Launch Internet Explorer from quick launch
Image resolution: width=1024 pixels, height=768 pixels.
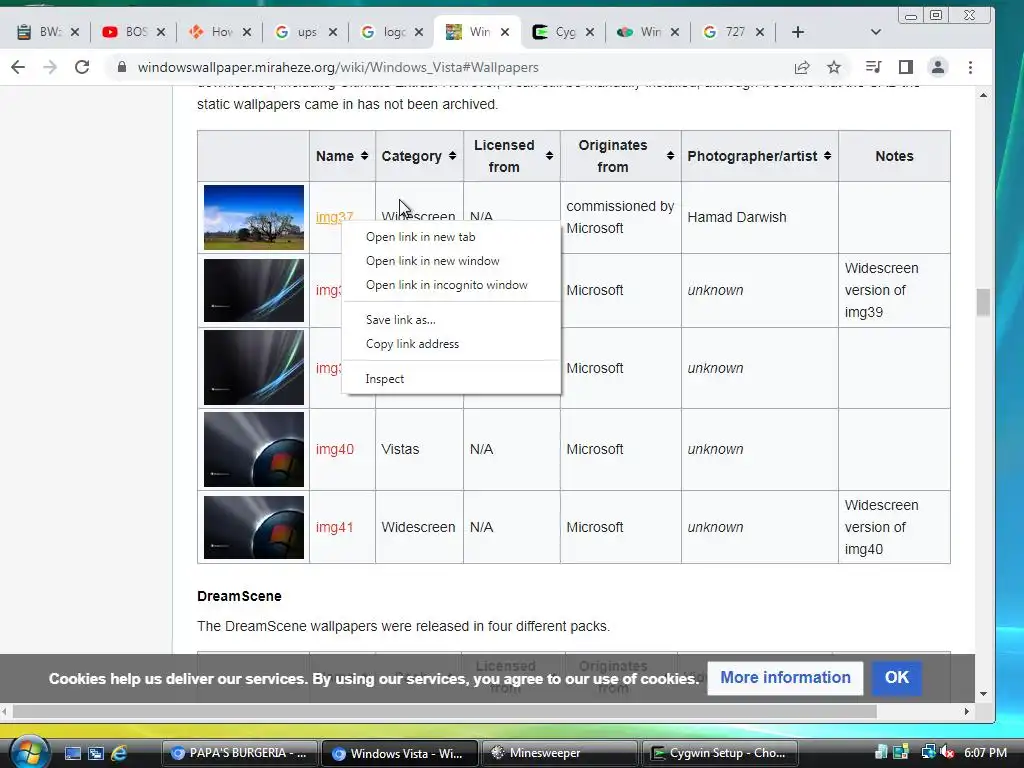click(x=119, y=753)
